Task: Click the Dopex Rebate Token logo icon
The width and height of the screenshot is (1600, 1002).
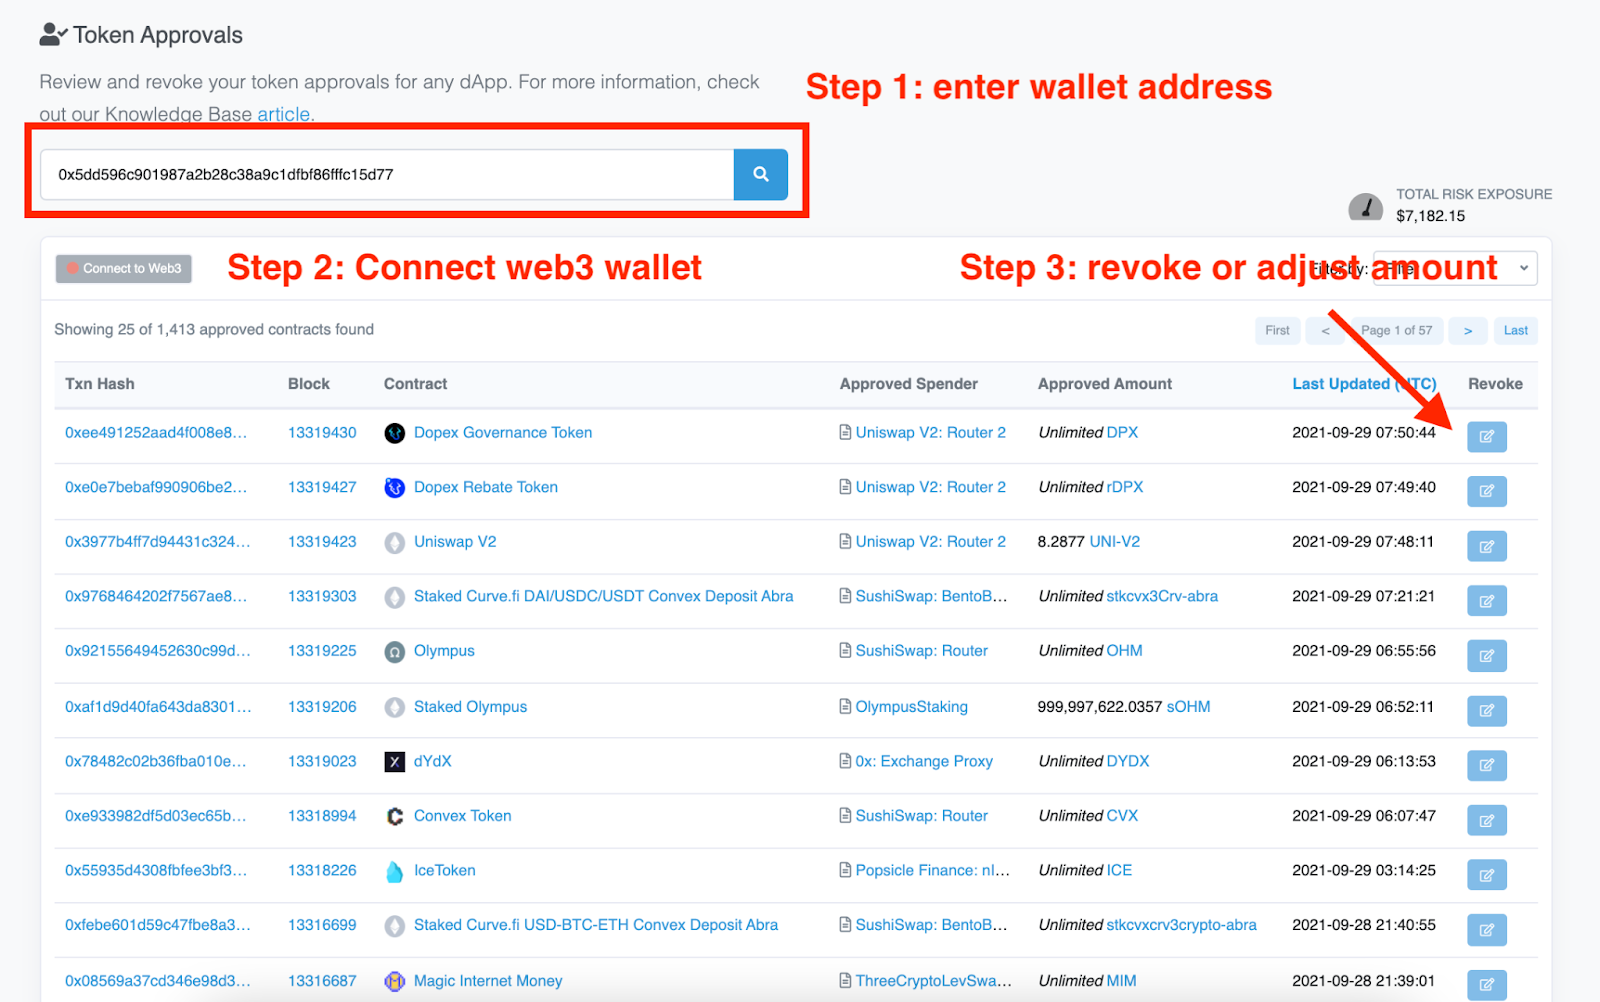Action: (395, 488)
